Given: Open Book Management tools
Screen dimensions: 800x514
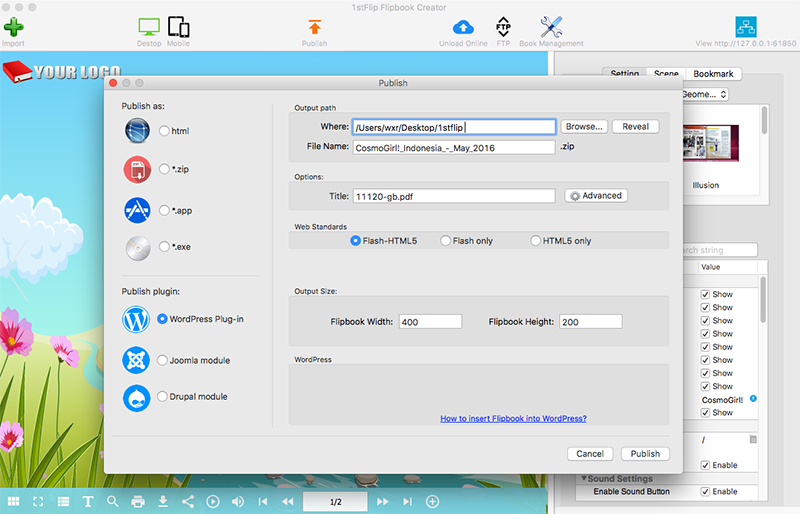Looking at the screenshot, I should tap(551, 27).
